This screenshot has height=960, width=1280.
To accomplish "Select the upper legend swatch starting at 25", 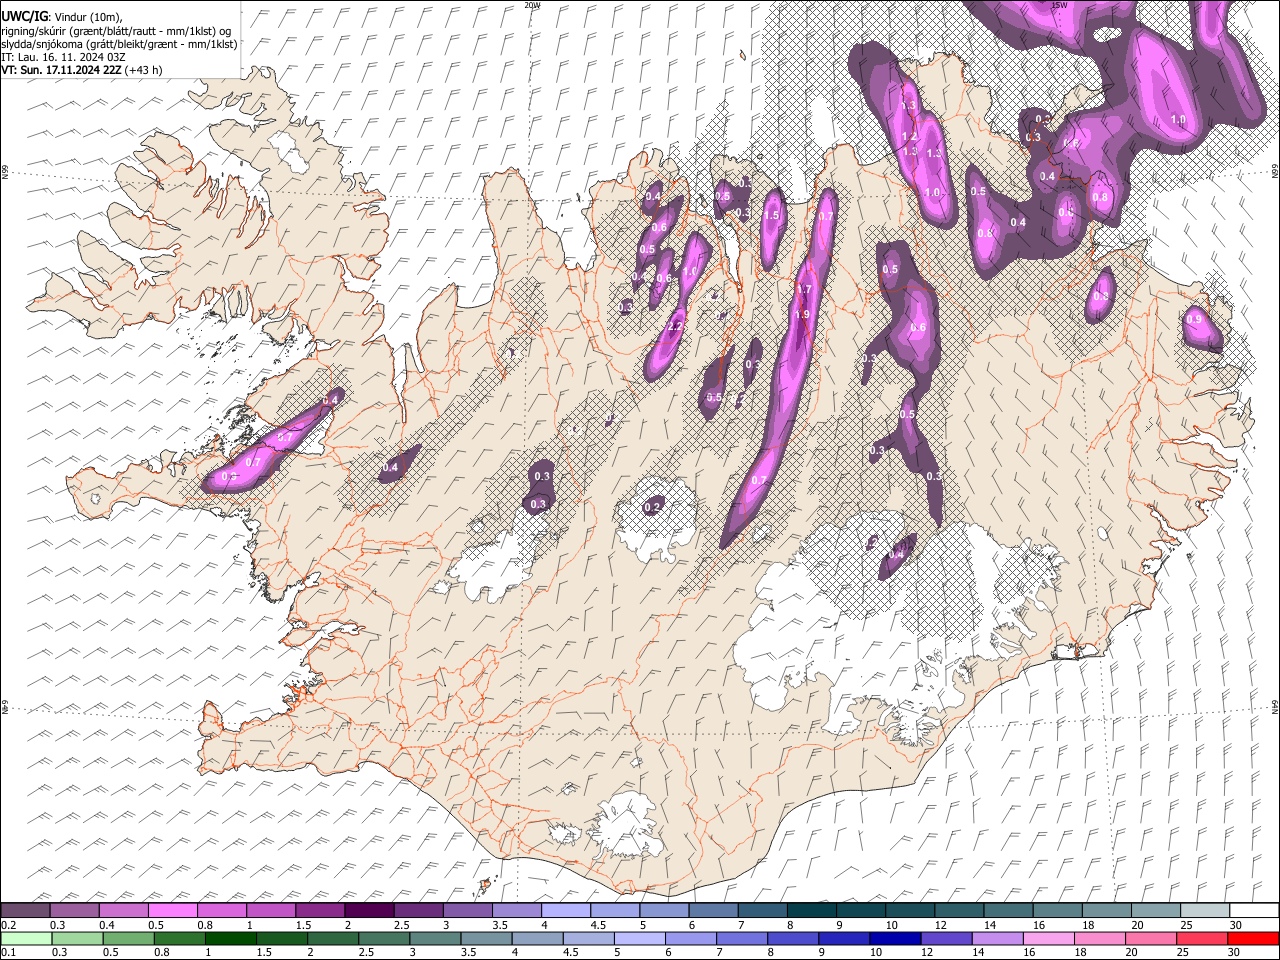I will point(1204,910).
